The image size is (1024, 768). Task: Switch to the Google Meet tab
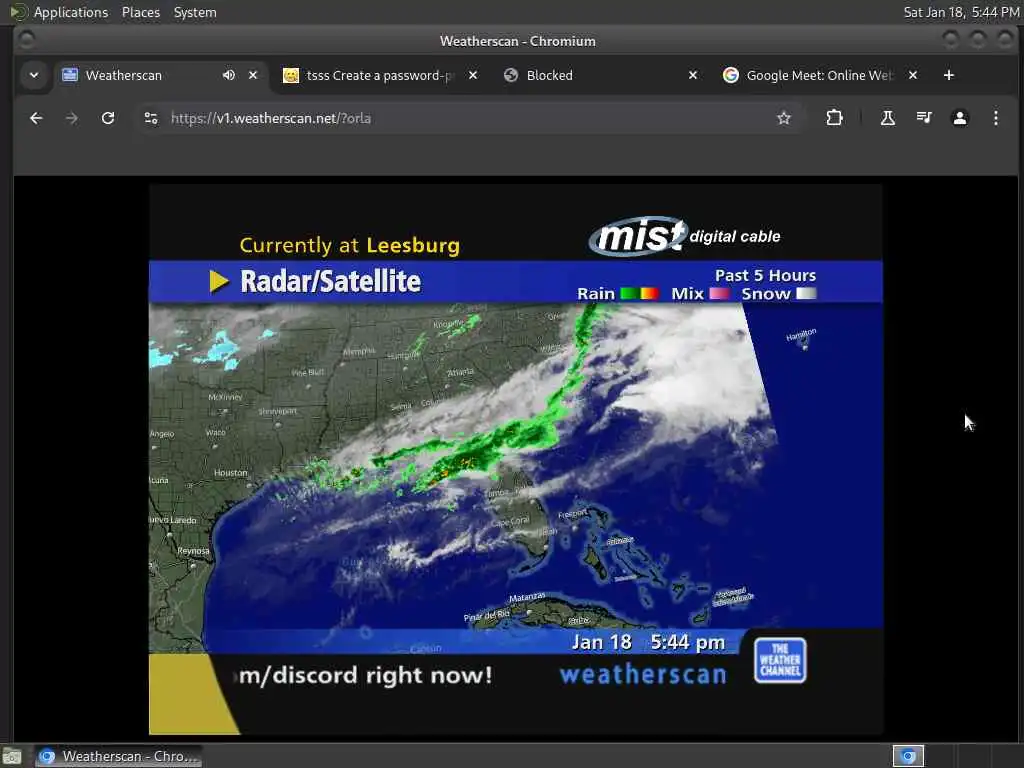[x=820, y=75]
